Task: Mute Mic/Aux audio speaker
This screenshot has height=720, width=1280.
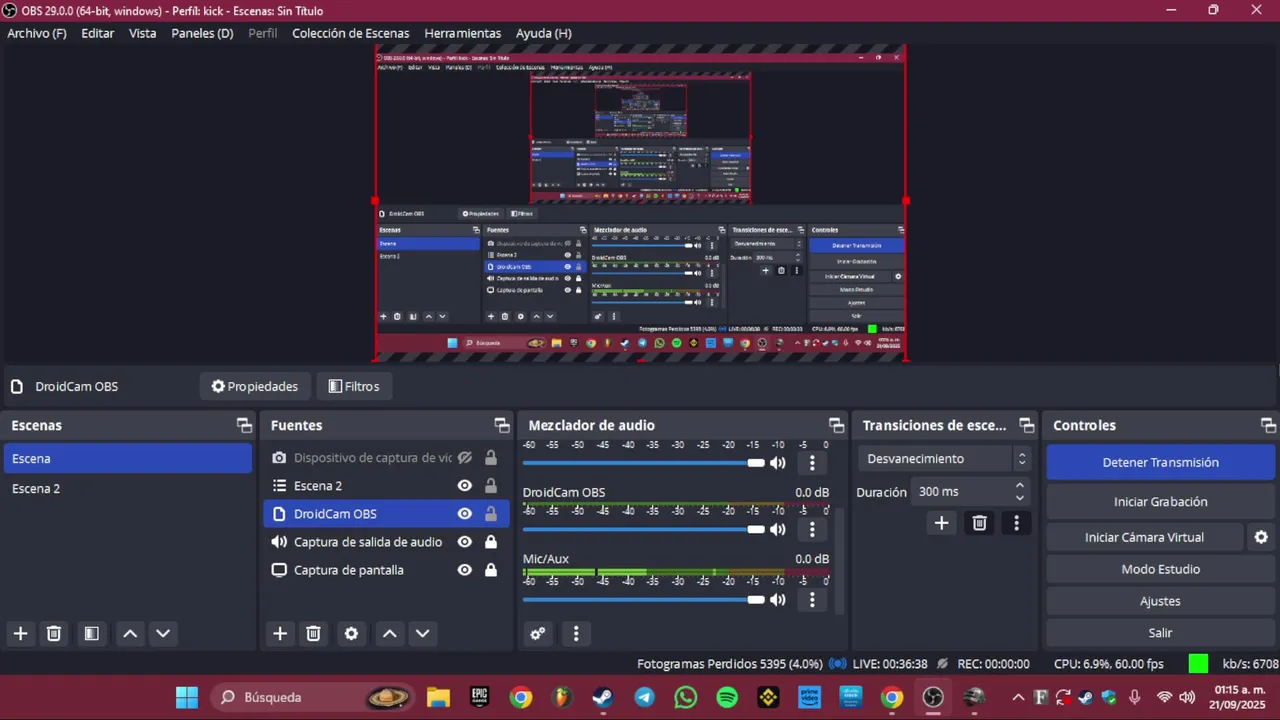Action: (x=777, y=600)
